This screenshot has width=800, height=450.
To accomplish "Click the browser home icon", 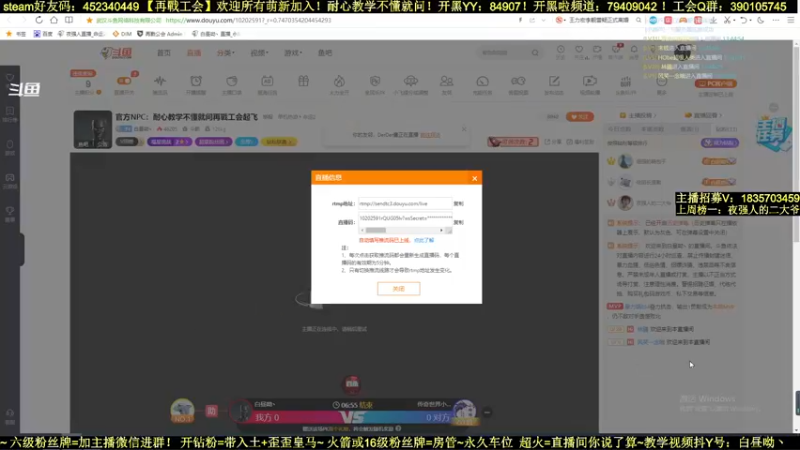I will [x=54, y=20].
